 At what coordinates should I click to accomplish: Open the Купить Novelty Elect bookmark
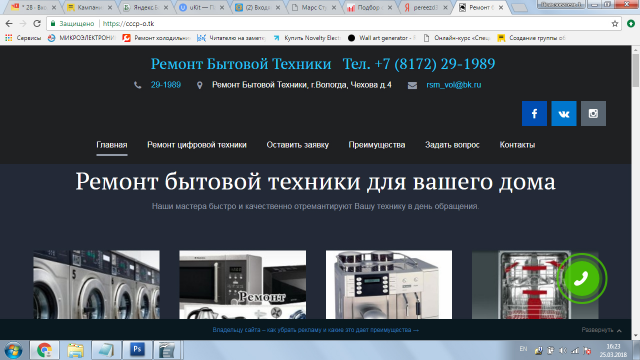(307, 38)
